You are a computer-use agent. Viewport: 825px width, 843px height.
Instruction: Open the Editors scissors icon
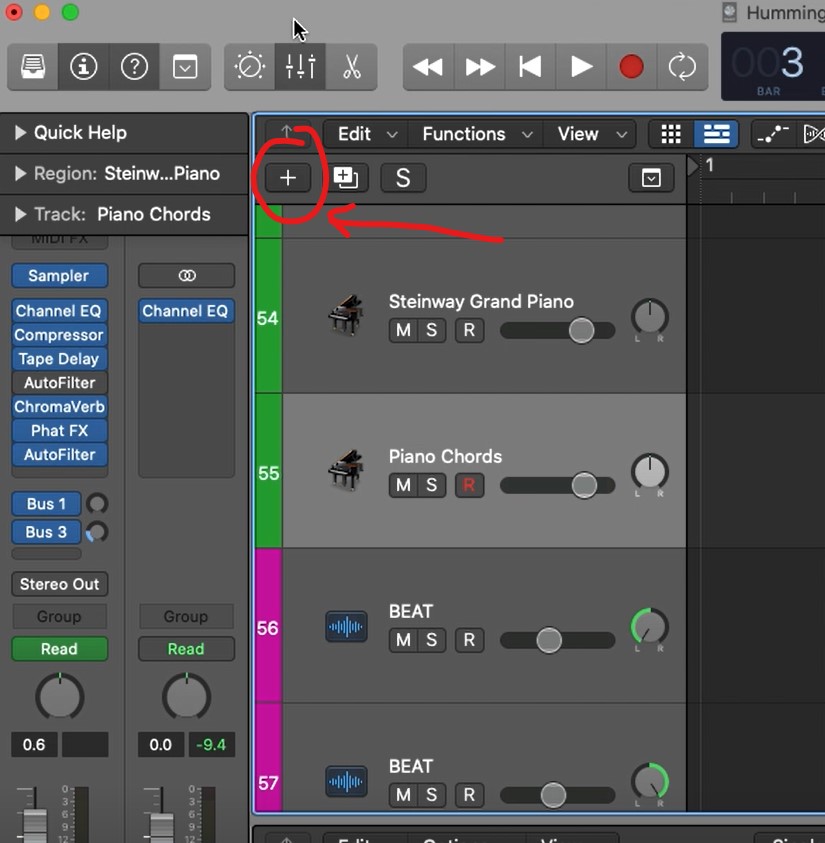pos(351,67)
